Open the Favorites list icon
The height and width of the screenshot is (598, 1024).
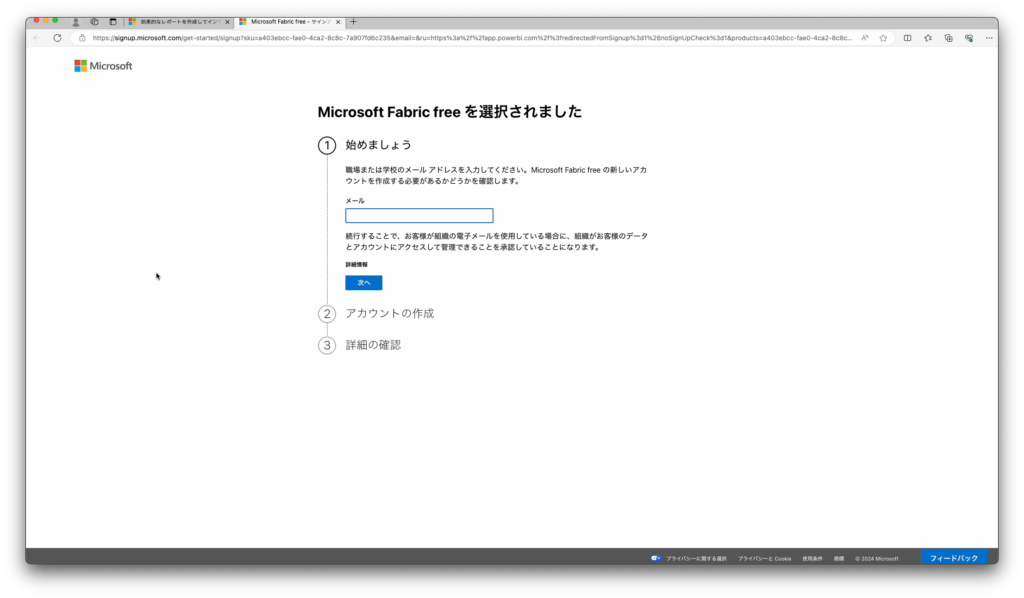(928, 38)
